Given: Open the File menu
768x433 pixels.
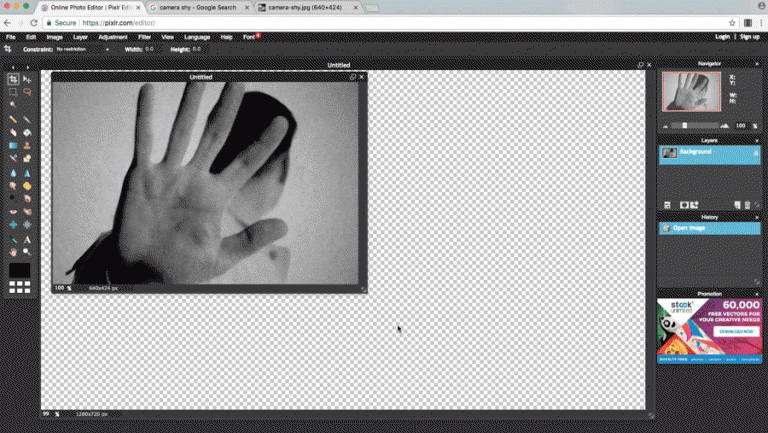Looking at the screenshot, I should pos(10,37).
